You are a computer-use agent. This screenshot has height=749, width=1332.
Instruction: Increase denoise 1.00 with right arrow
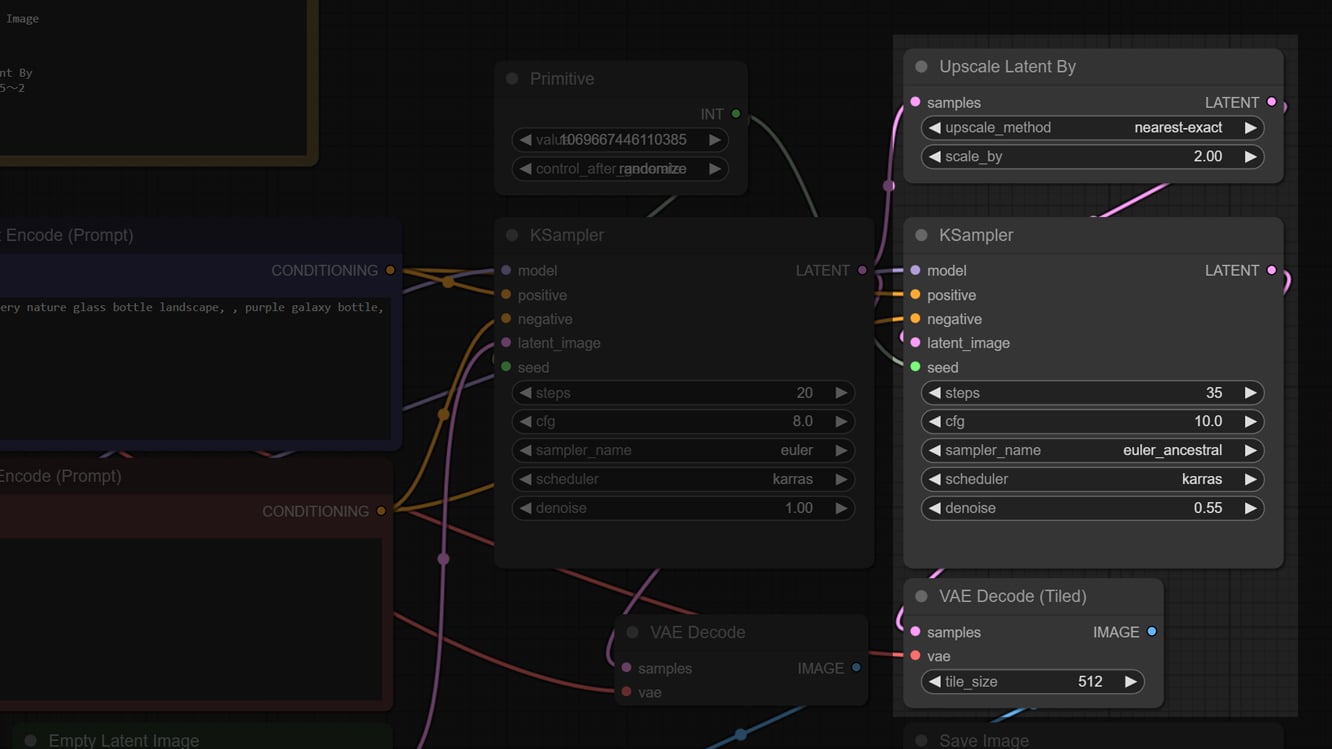[x=841, y=508]
